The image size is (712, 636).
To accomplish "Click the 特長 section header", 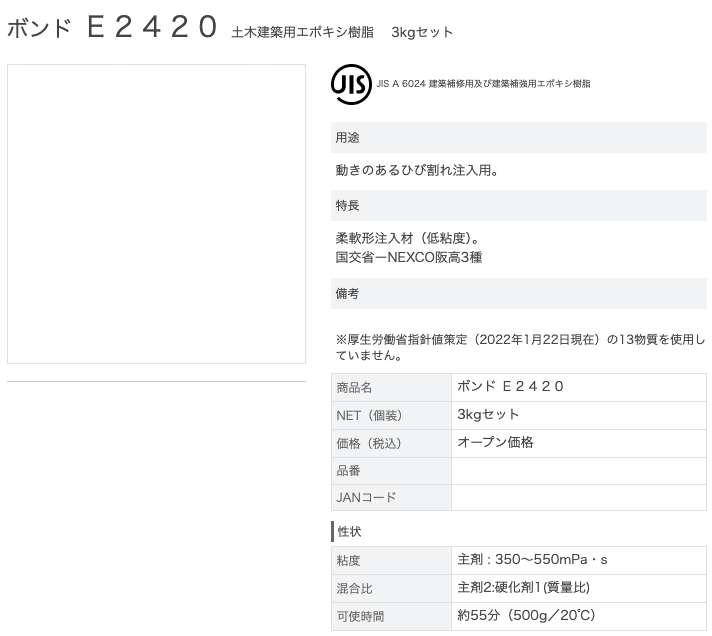I will [x=519, y=206].
